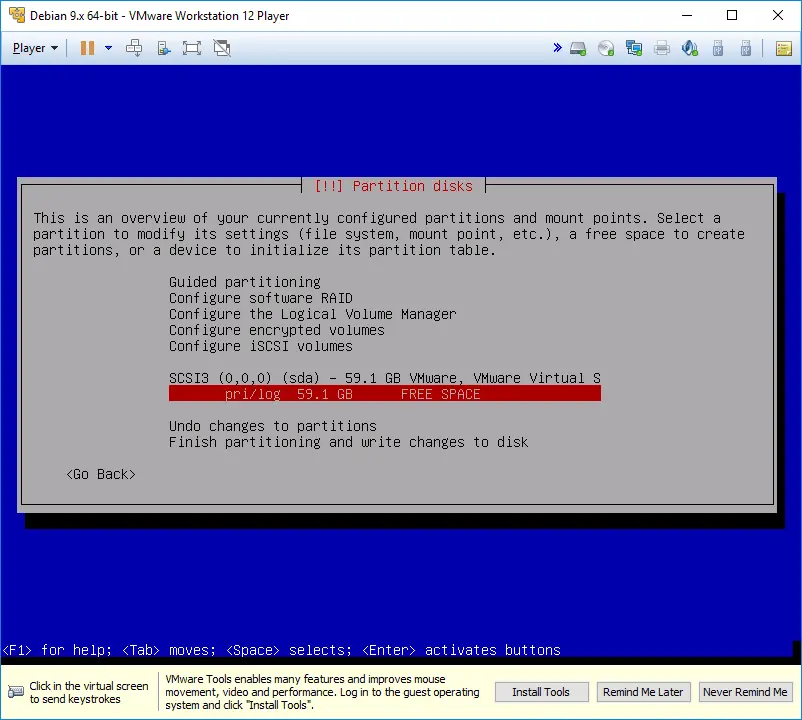Pause the virtual machine
802x720 pixels.
pos(87,48)
